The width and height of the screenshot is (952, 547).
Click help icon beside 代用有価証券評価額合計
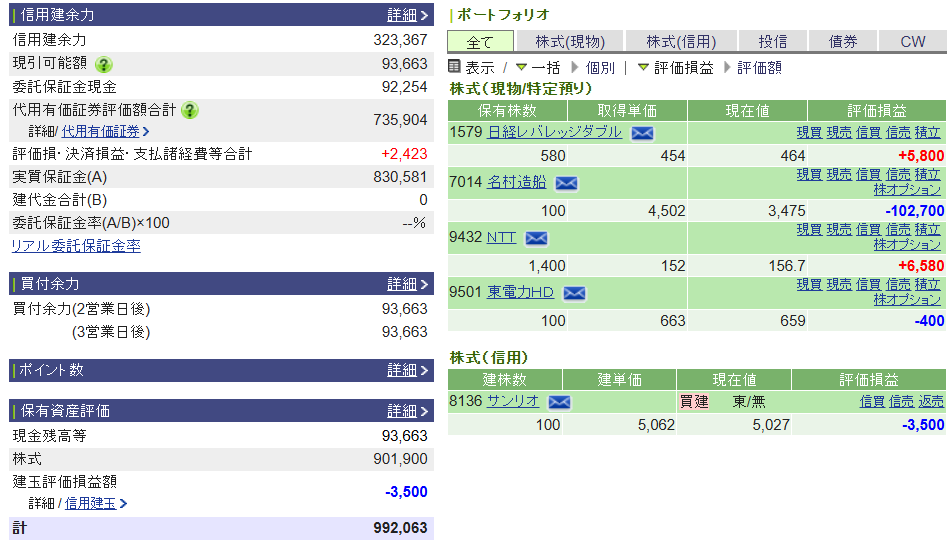pyautogui.click(x=190, y=110)
